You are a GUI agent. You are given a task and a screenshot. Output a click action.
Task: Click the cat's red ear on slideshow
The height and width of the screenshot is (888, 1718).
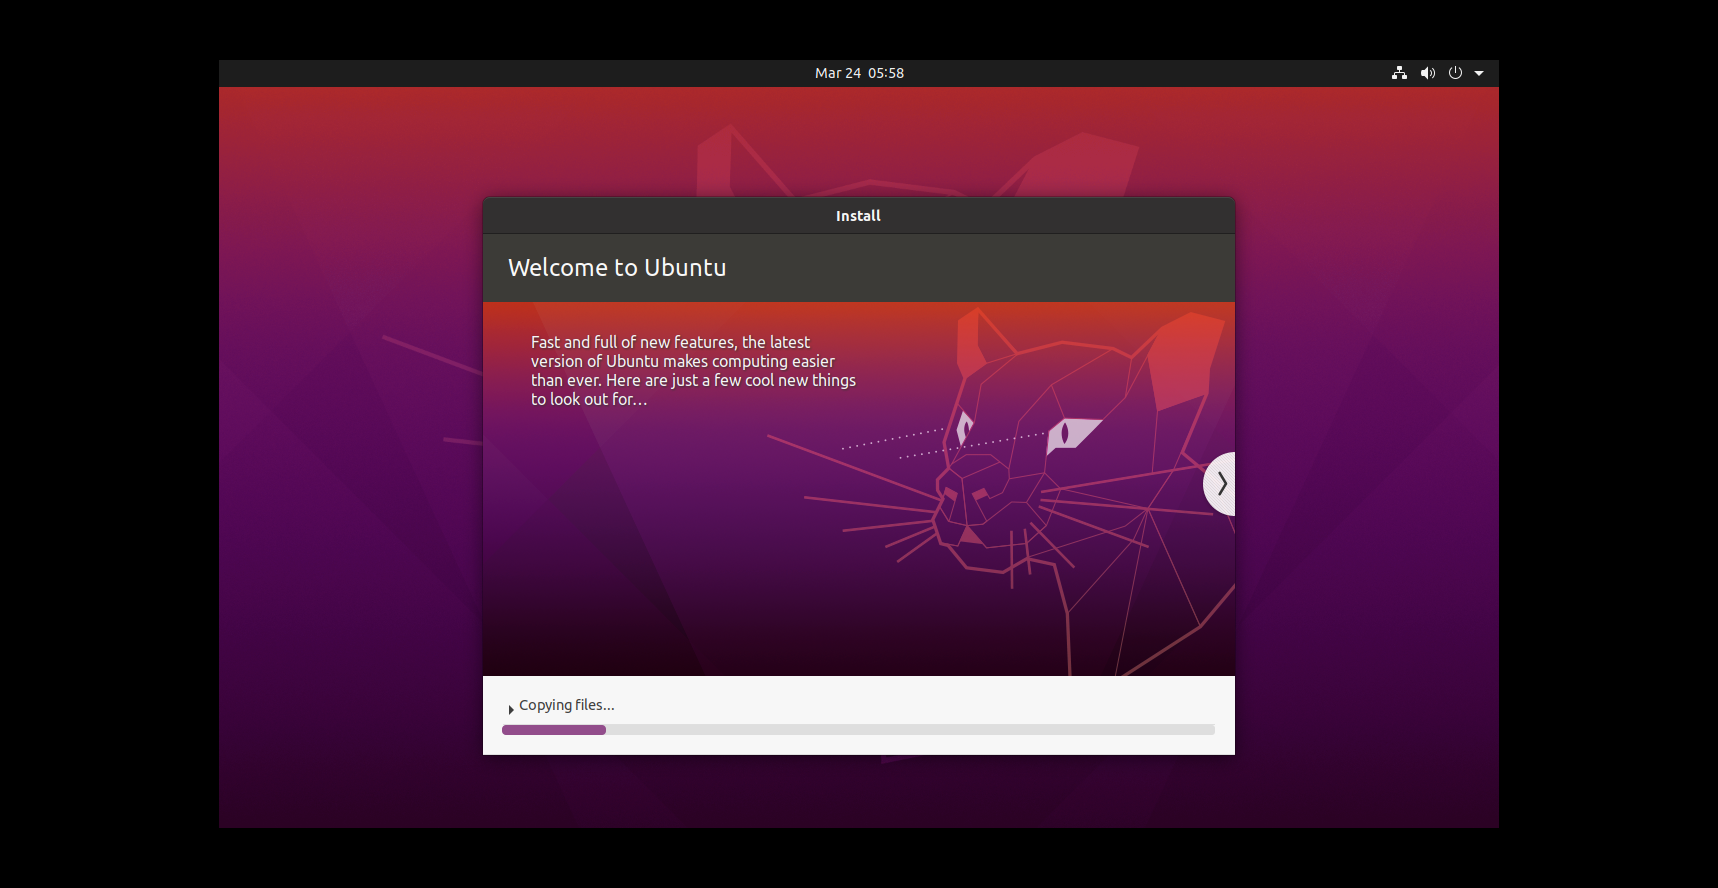(1187, 362)
